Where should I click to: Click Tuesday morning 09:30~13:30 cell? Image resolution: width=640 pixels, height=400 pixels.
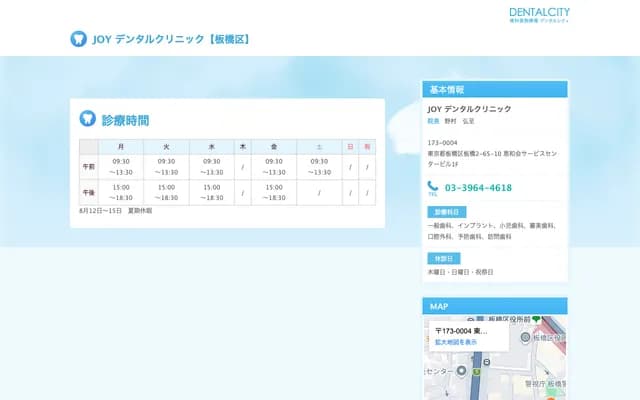(166, 167)
